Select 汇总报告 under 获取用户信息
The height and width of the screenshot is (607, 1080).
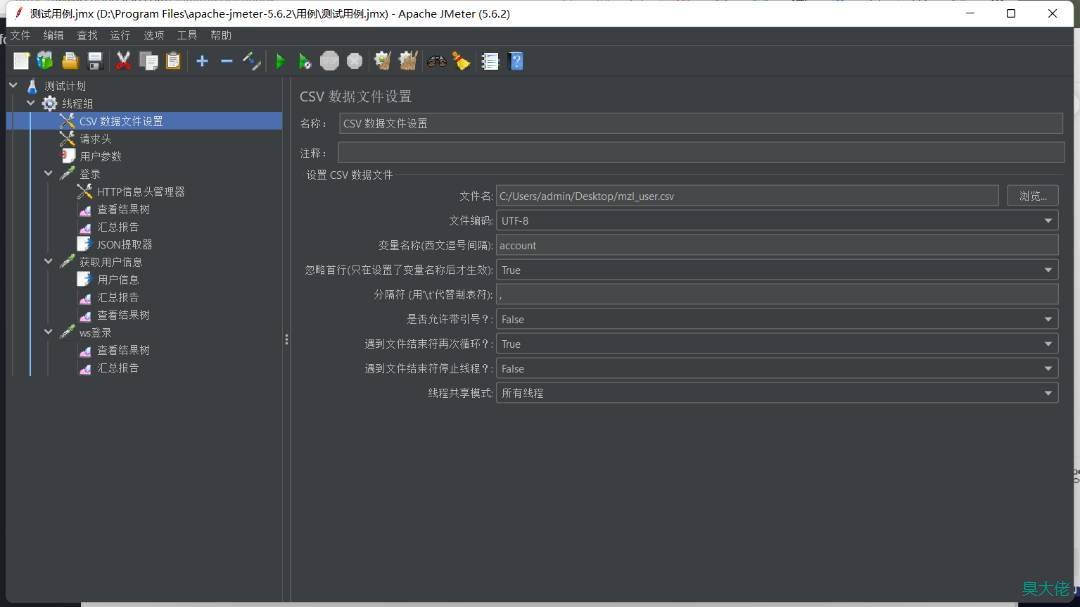pyautogui.click(x=118, y=298)
